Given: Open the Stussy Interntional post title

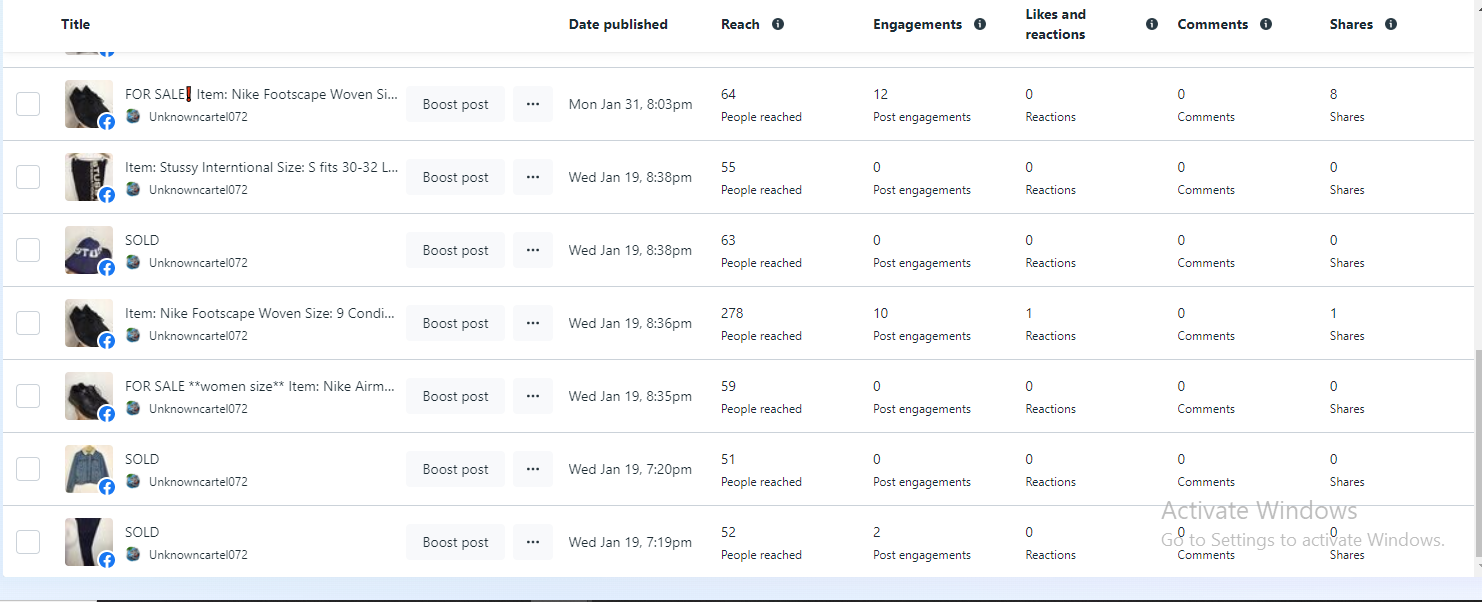Looking at the screenshot, I should click(261, 167).
